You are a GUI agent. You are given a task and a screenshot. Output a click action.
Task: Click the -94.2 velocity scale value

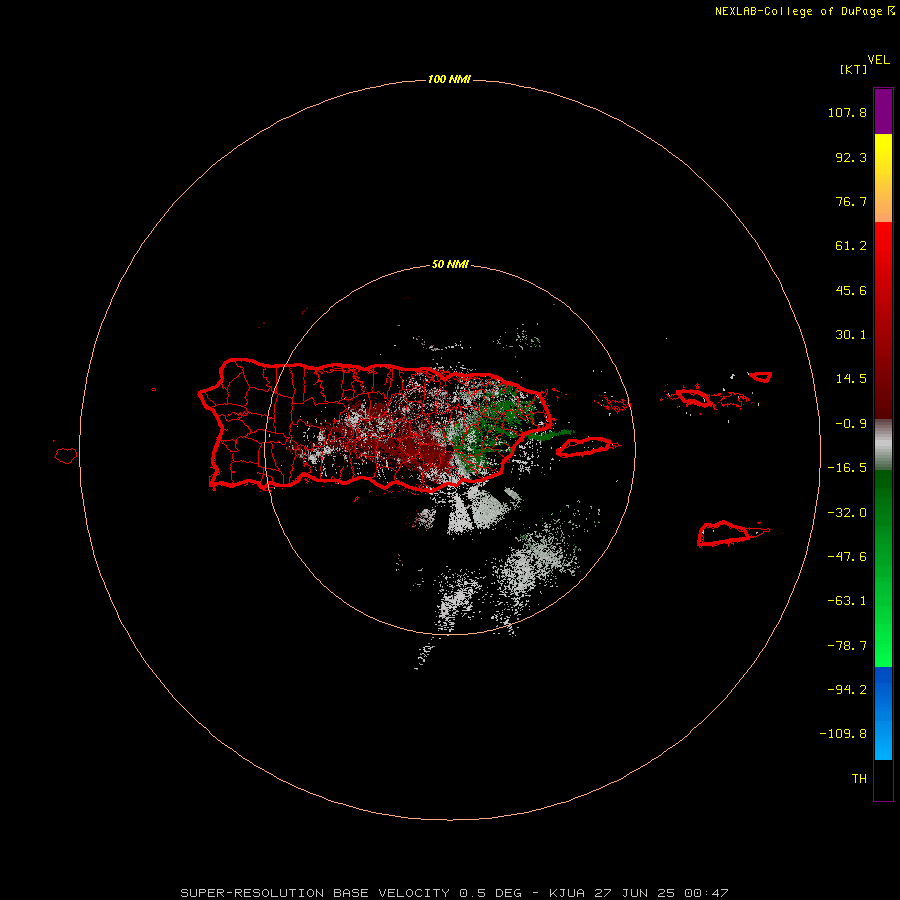pyautogui.click(x=847, y=690)
